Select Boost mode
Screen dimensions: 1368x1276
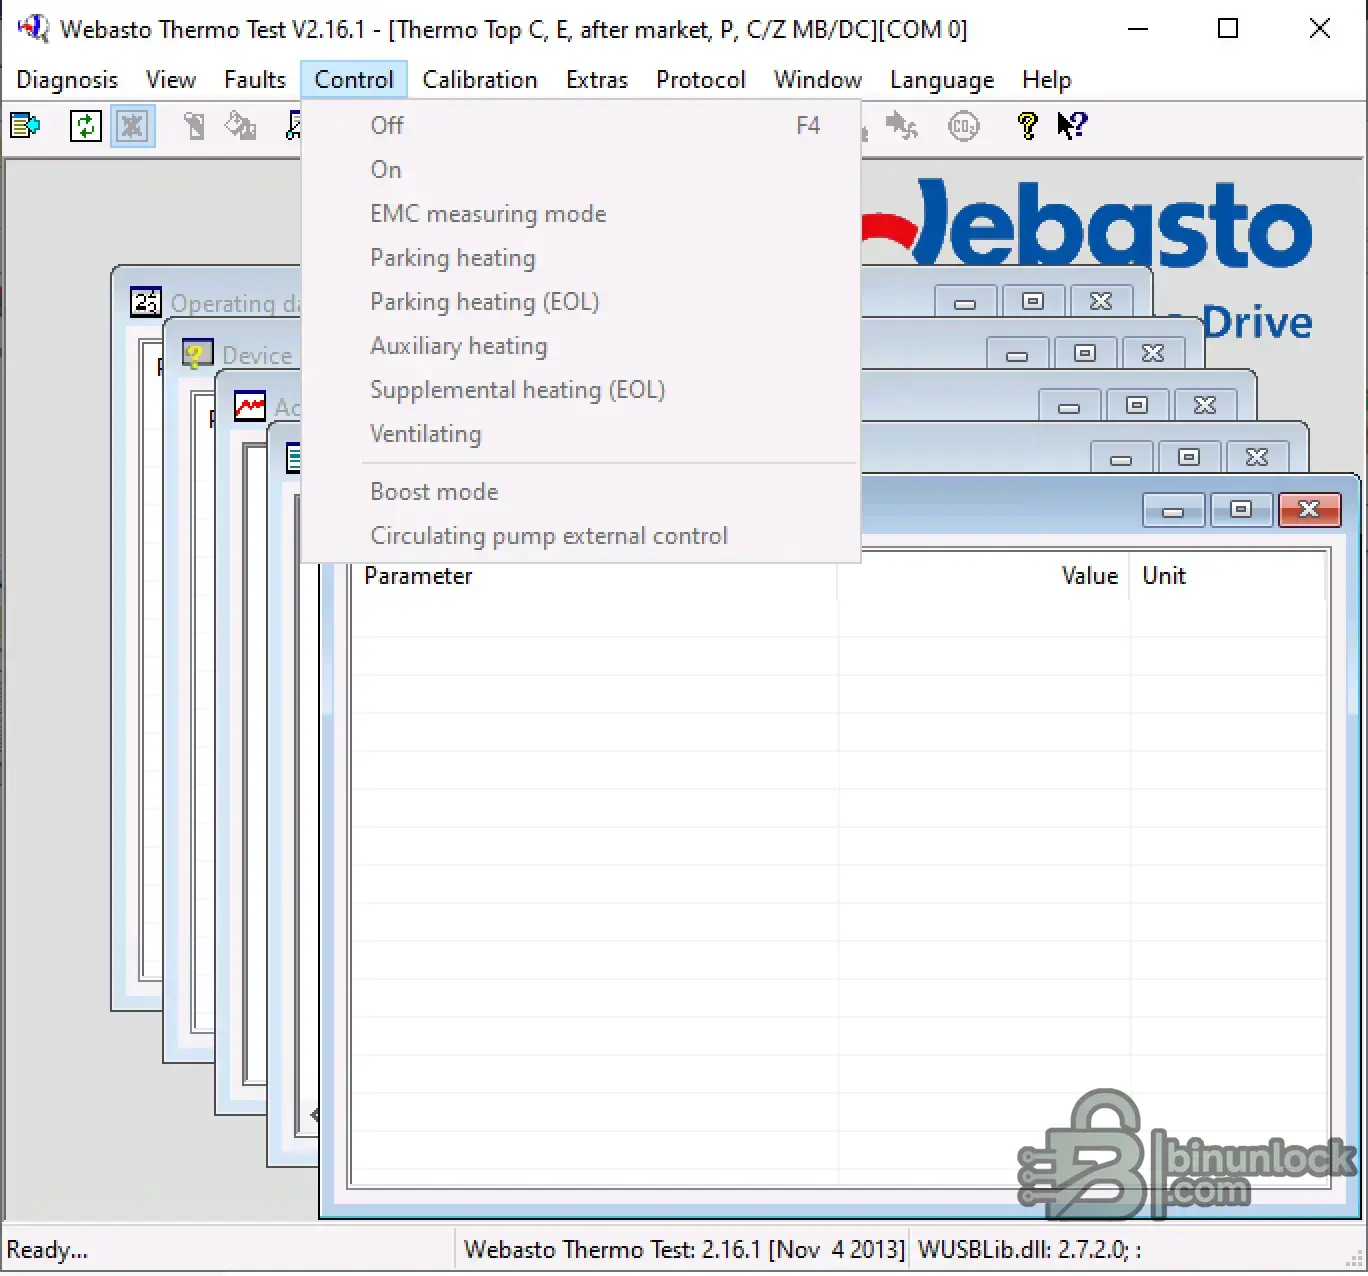click(581, 492)
